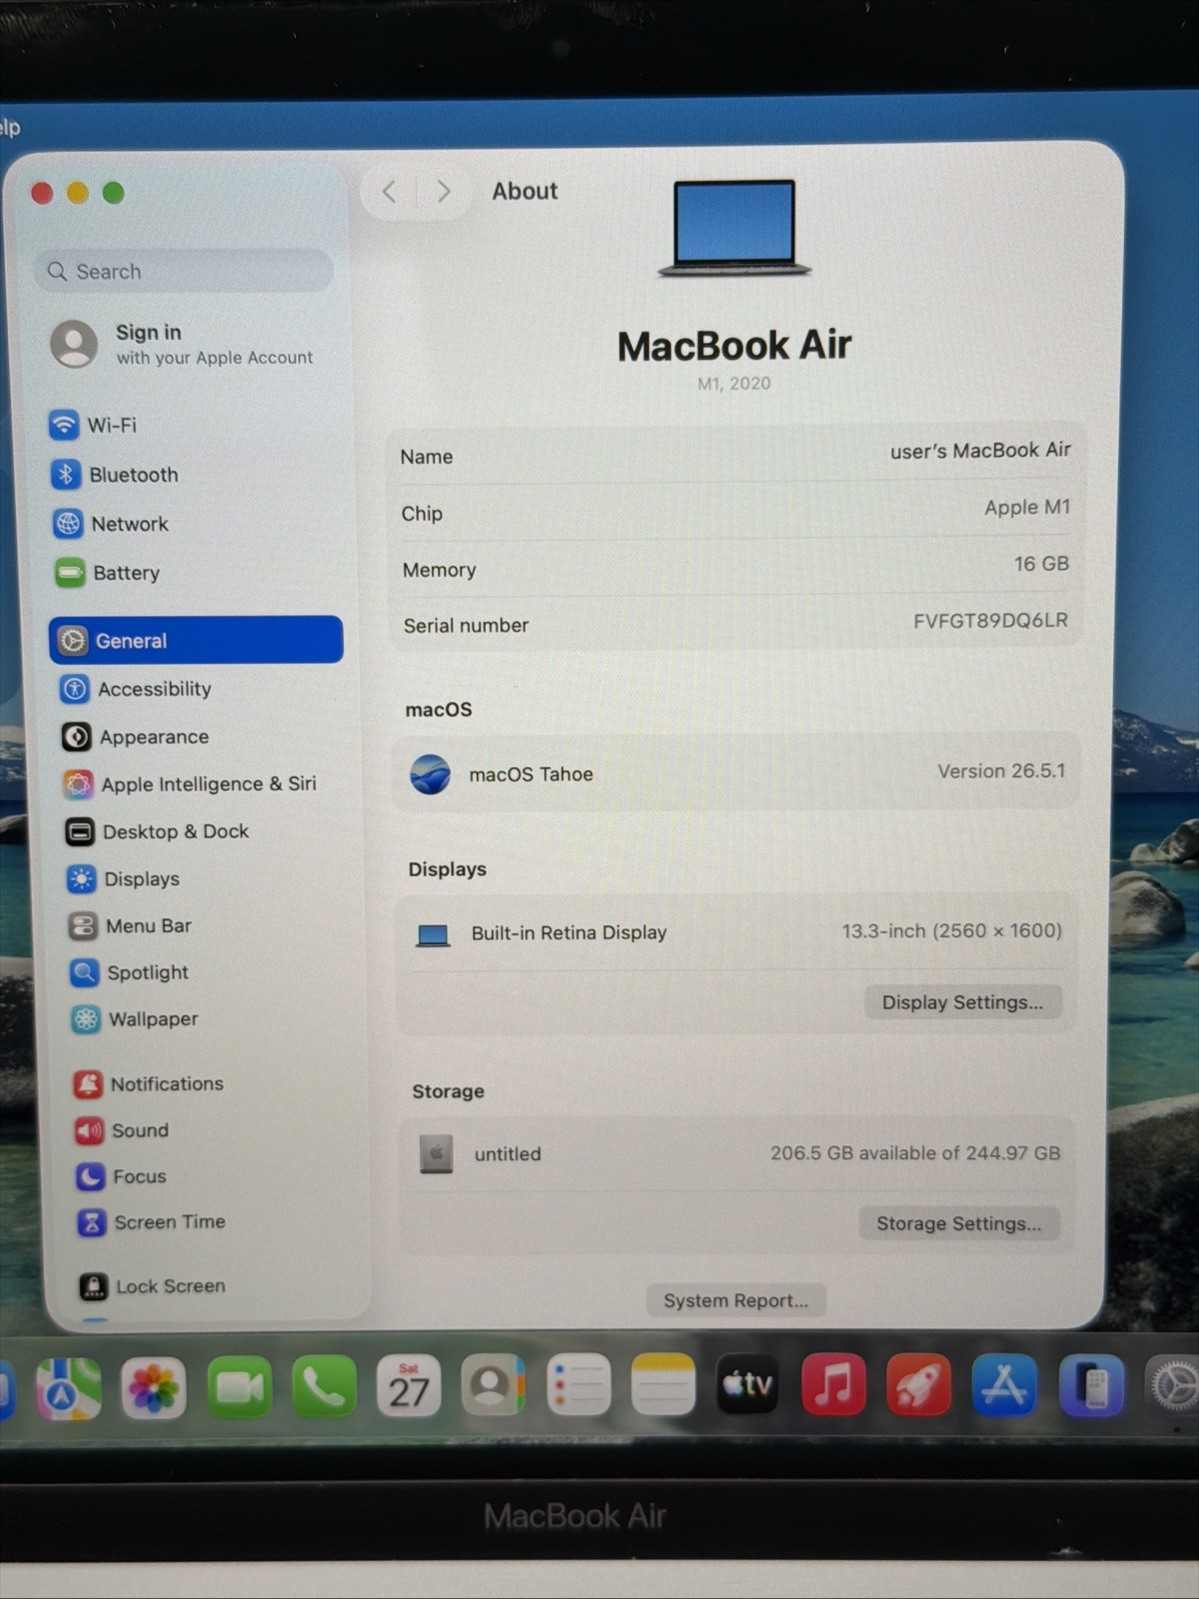This screenshot has width=1199, height=1599.
Task: Open App Store from the Dock
Action: [x=1004, y=1386]
